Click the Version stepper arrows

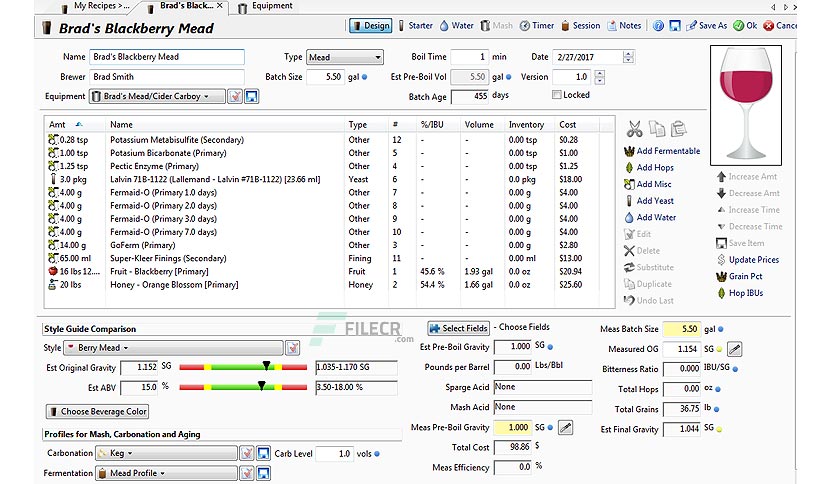point(600,77)
